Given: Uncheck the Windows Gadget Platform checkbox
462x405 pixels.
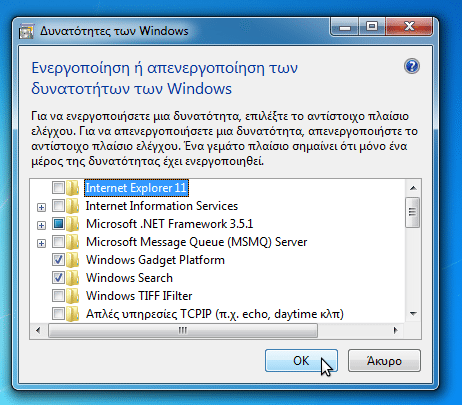Looking at the screenshot, I should pos(58,260).
